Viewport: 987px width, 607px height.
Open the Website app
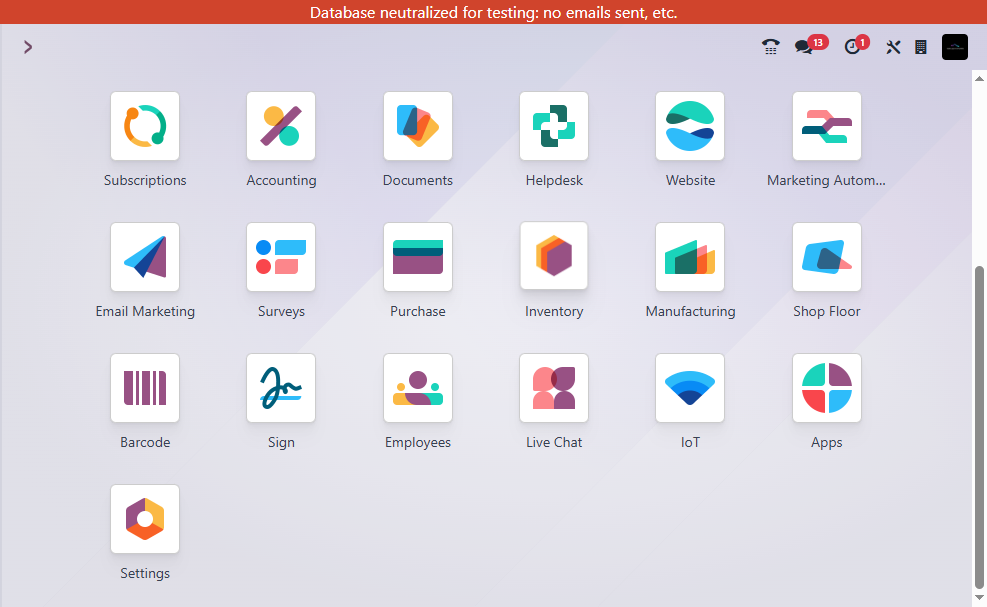(690, 126)
